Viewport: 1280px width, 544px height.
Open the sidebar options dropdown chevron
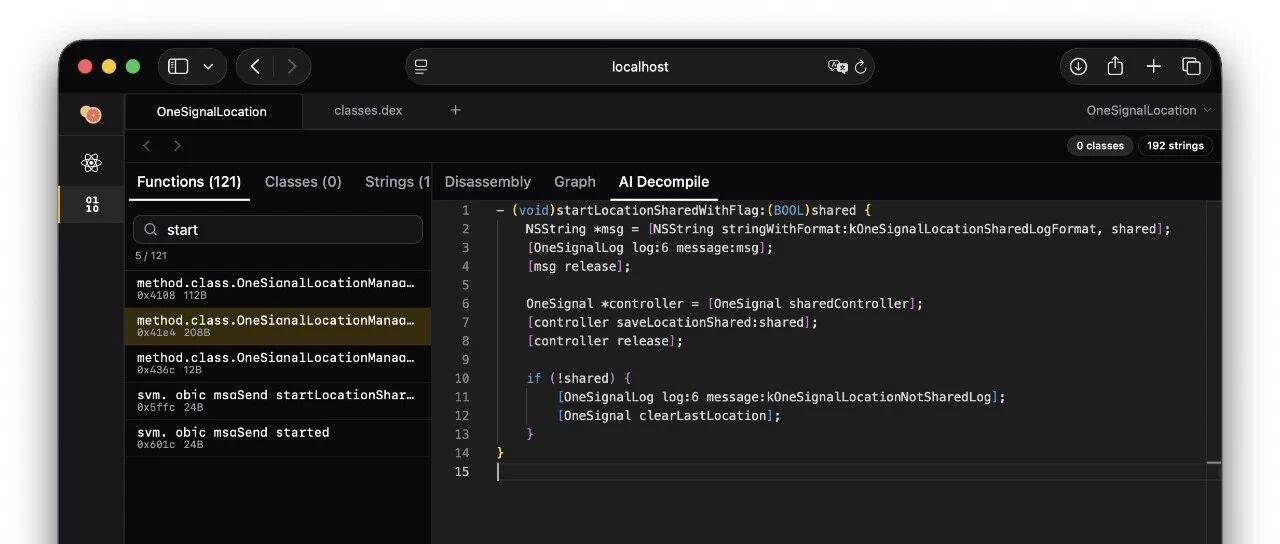point(208,66)
